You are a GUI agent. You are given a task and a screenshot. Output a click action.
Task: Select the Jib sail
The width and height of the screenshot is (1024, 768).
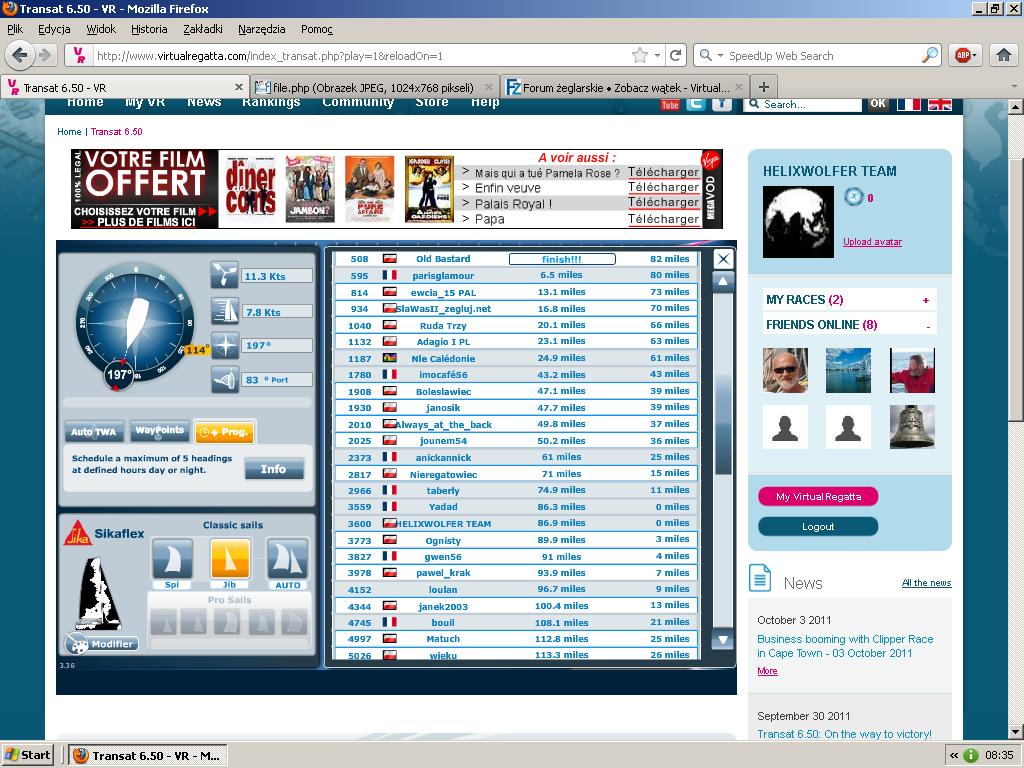tap(230, 560)
